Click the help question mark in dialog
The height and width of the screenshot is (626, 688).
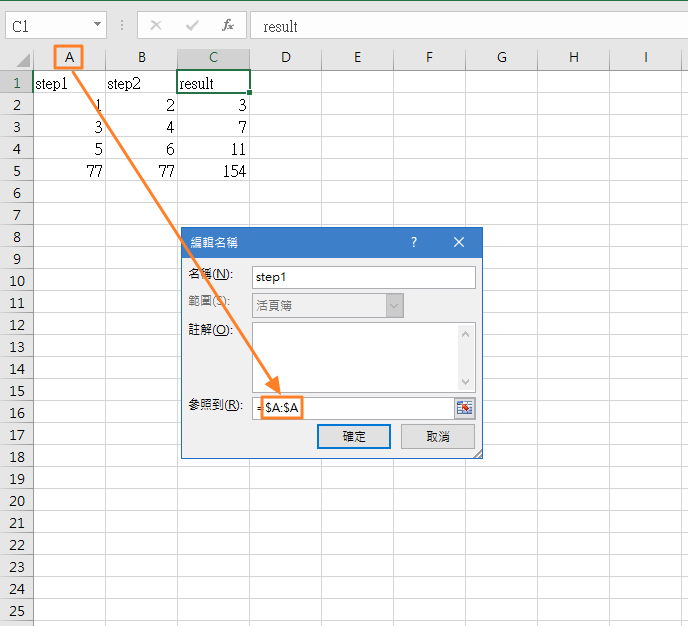414,242
